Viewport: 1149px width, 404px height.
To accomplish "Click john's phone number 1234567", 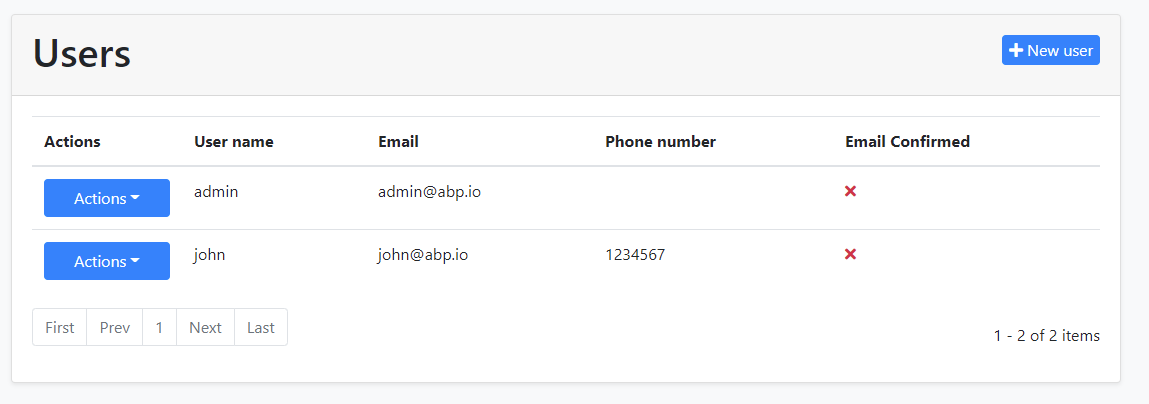I will (x=635, y=254).
